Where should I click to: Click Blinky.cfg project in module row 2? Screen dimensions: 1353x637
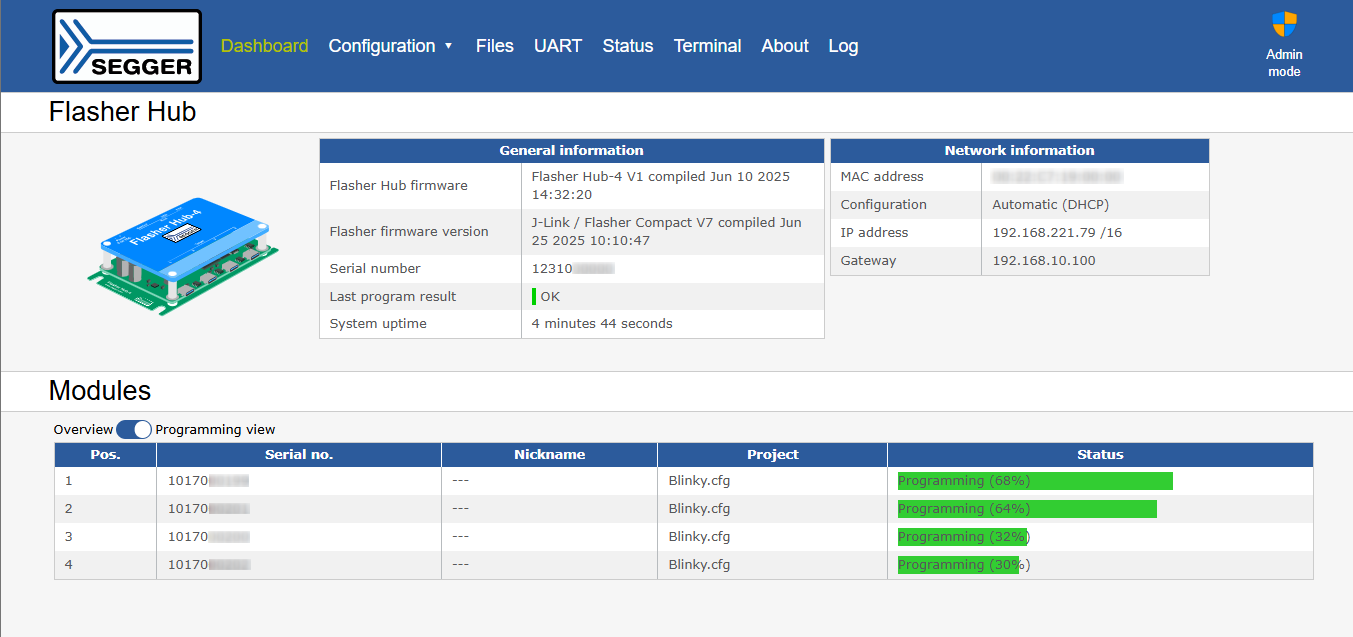(x=699, y=509)
